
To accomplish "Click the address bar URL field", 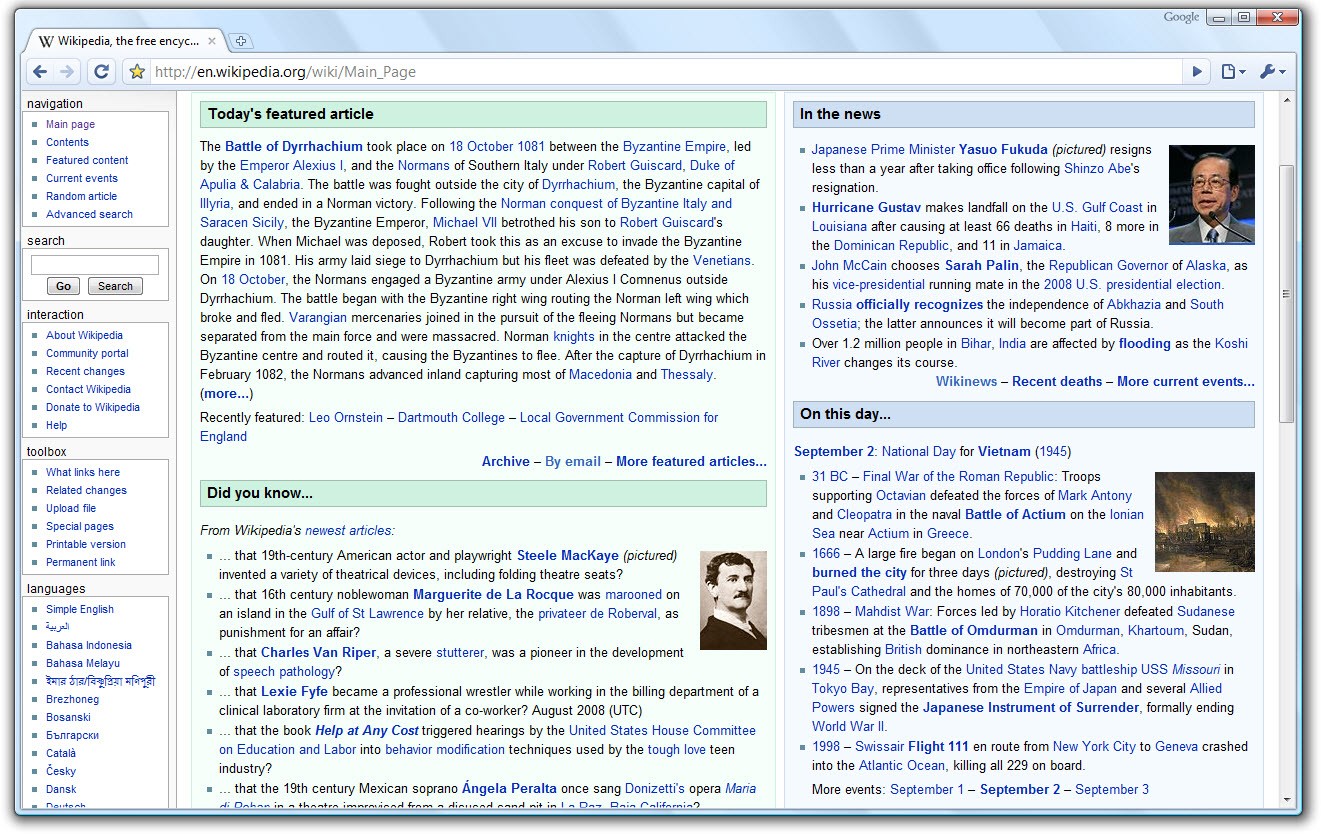I will 665,71.
